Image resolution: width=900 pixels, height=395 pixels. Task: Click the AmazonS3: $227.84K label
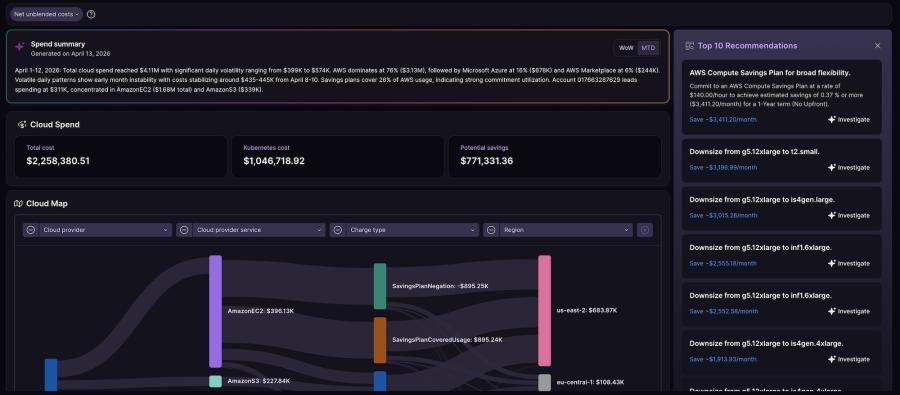[x=258, y=381]
